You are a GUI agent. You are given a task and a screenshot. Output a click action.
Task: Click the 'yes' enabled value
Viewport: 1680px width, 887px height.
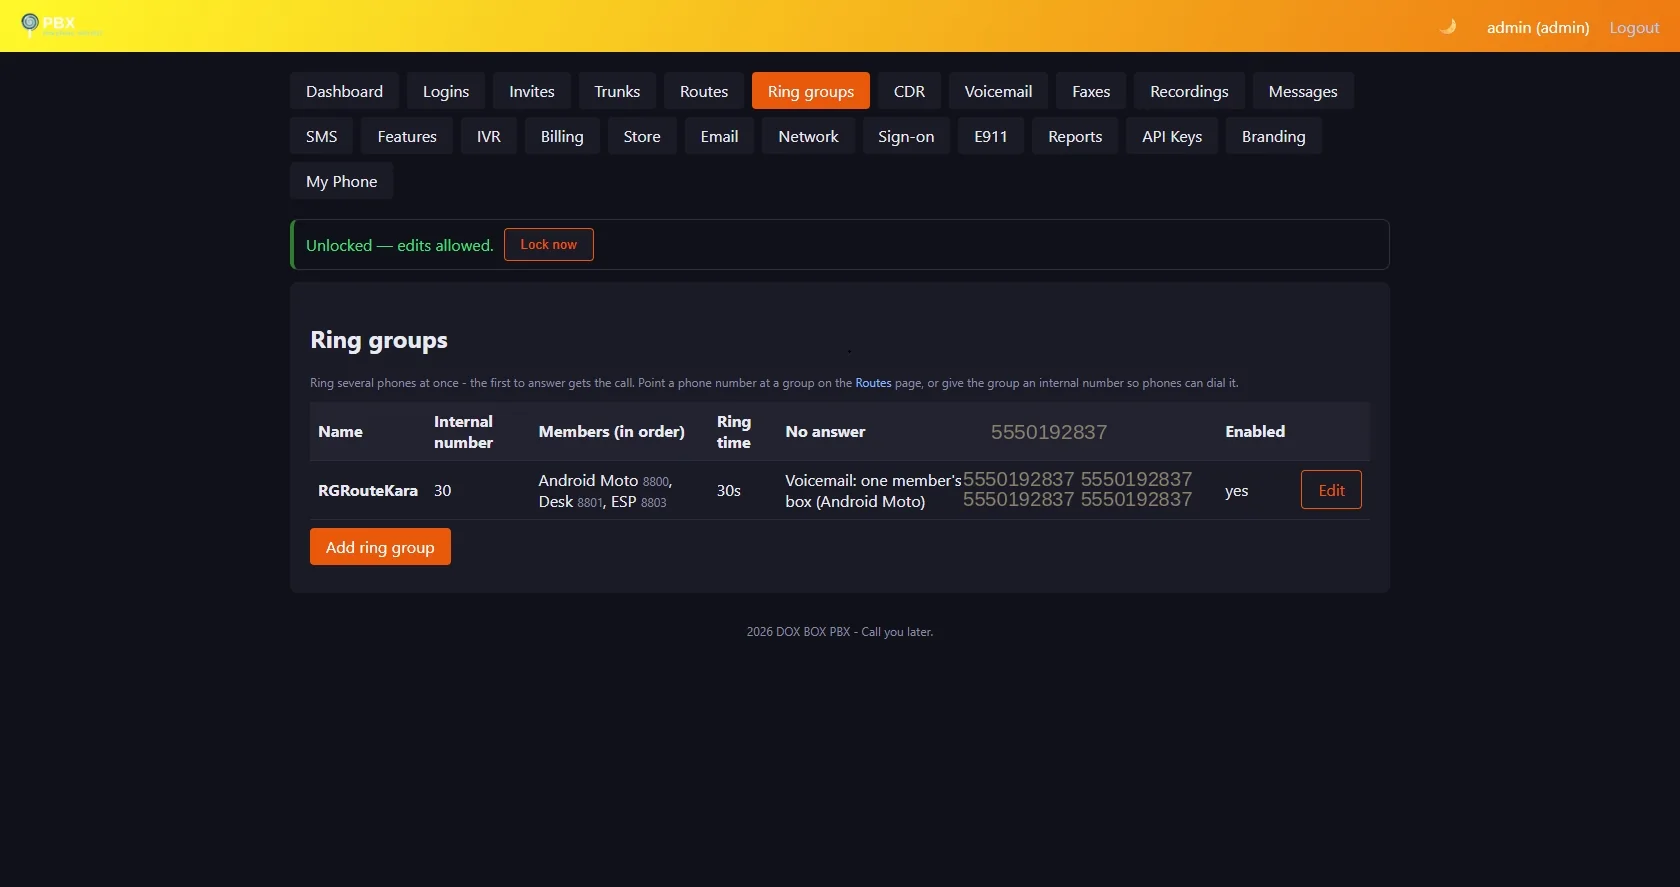tap(1236, 490)
